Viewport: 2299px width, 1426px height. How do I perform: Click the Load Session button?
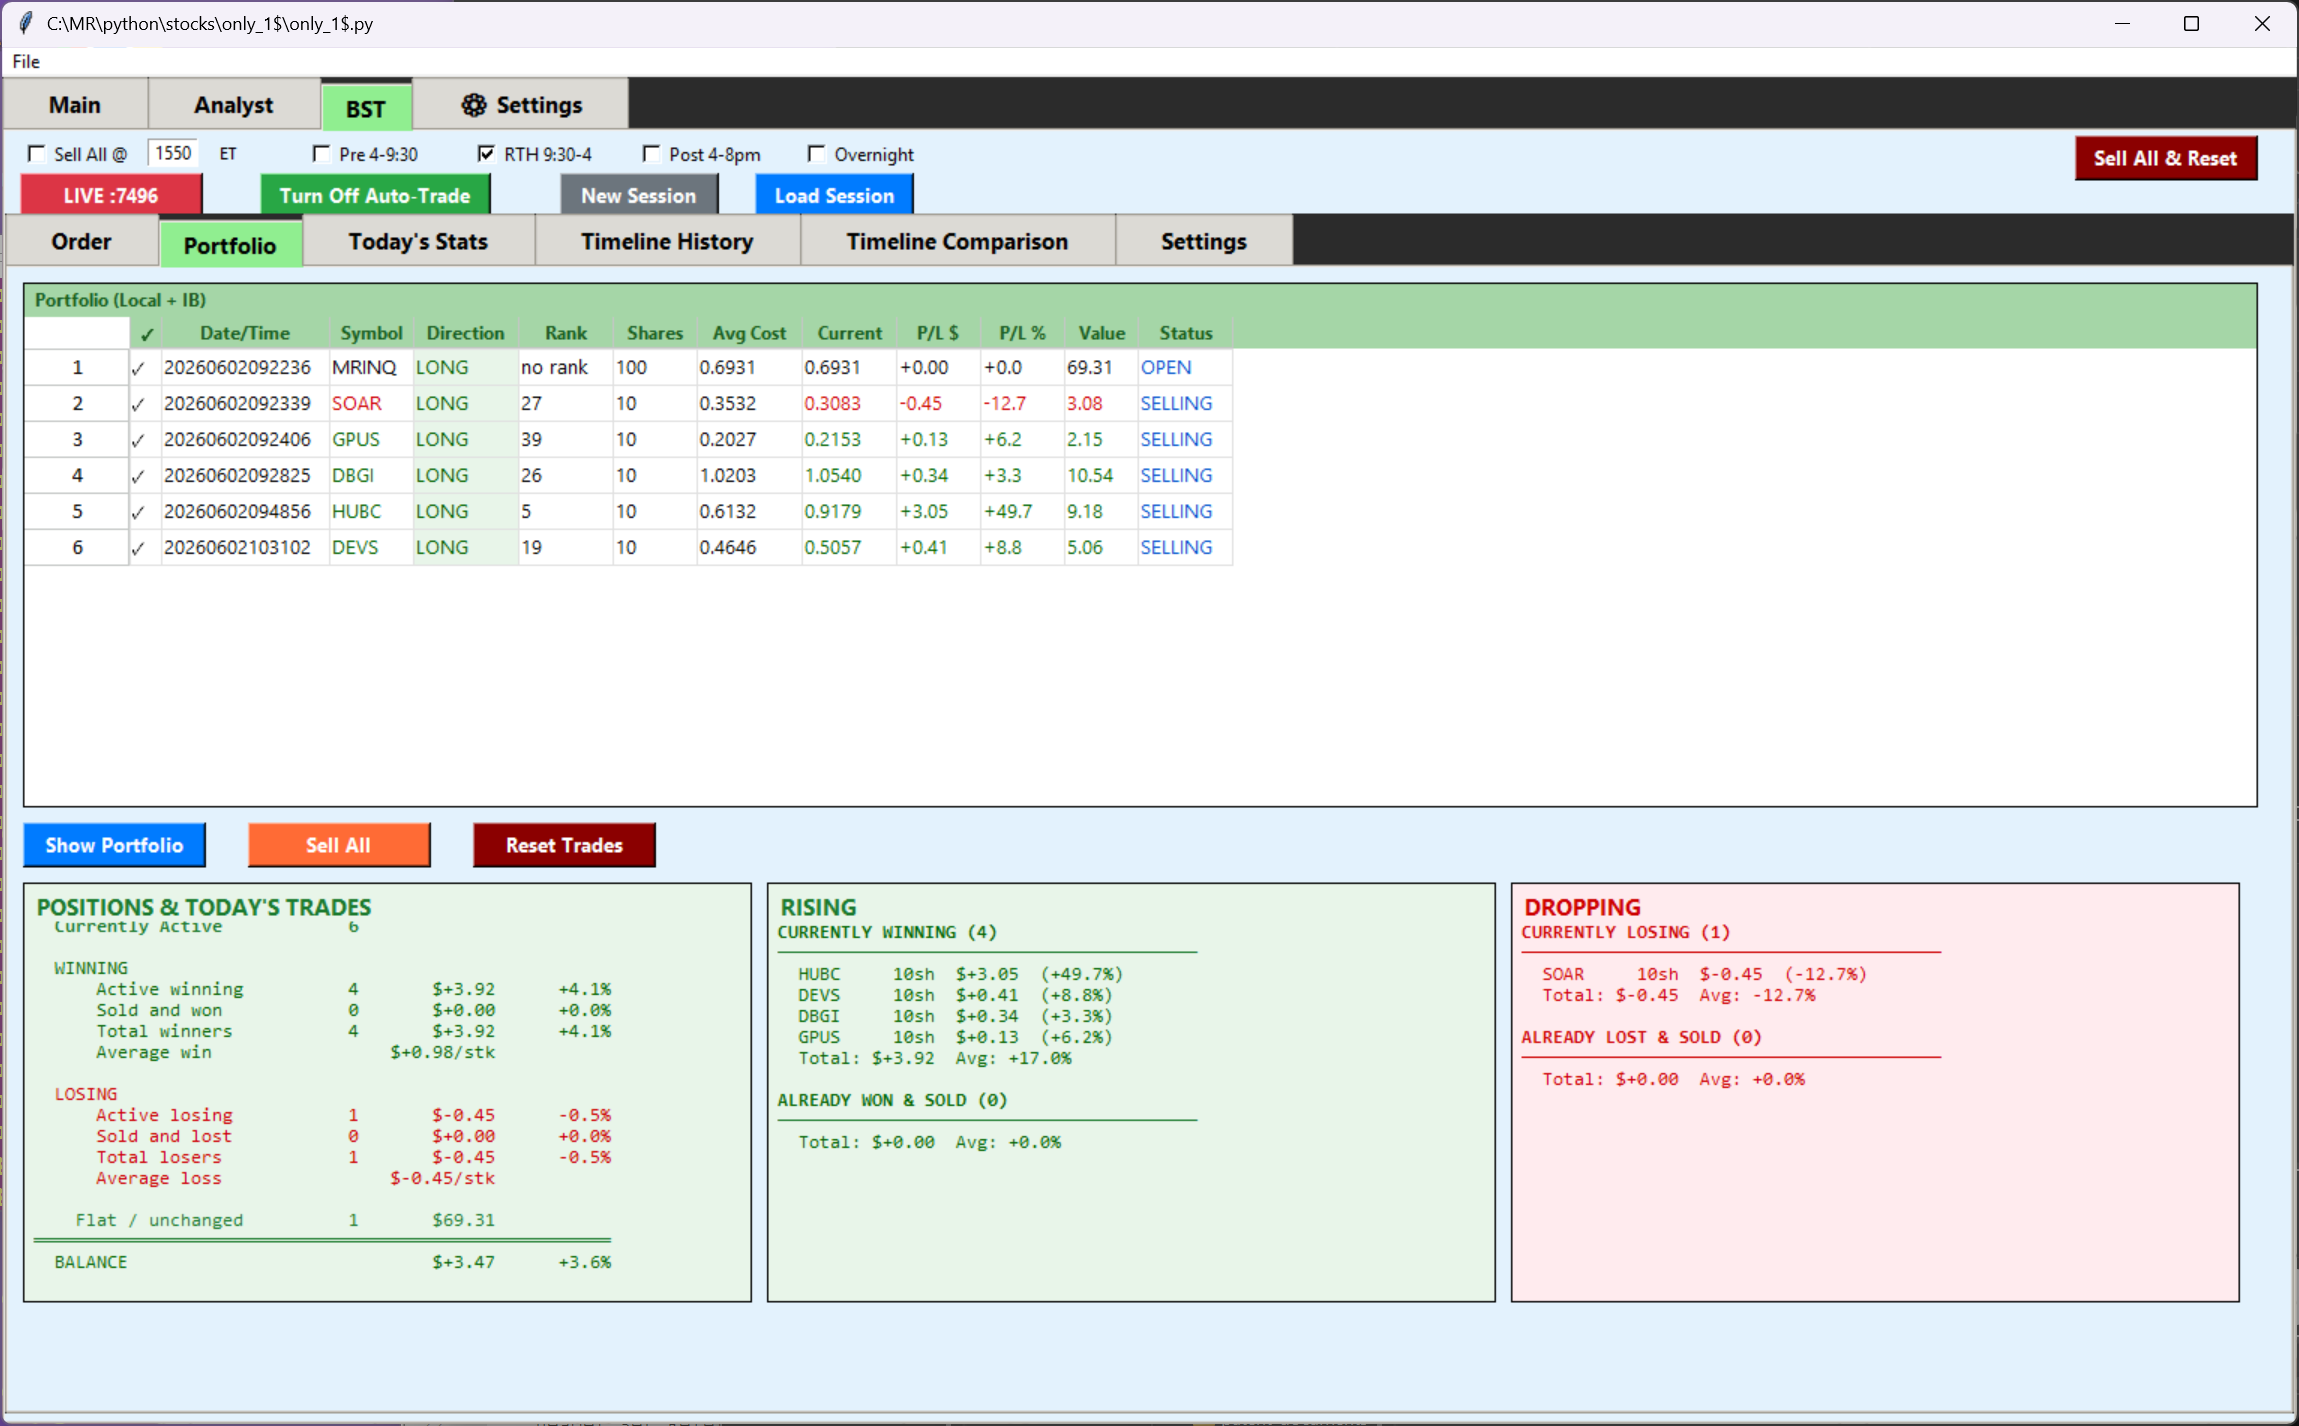(x=834, y=195)
